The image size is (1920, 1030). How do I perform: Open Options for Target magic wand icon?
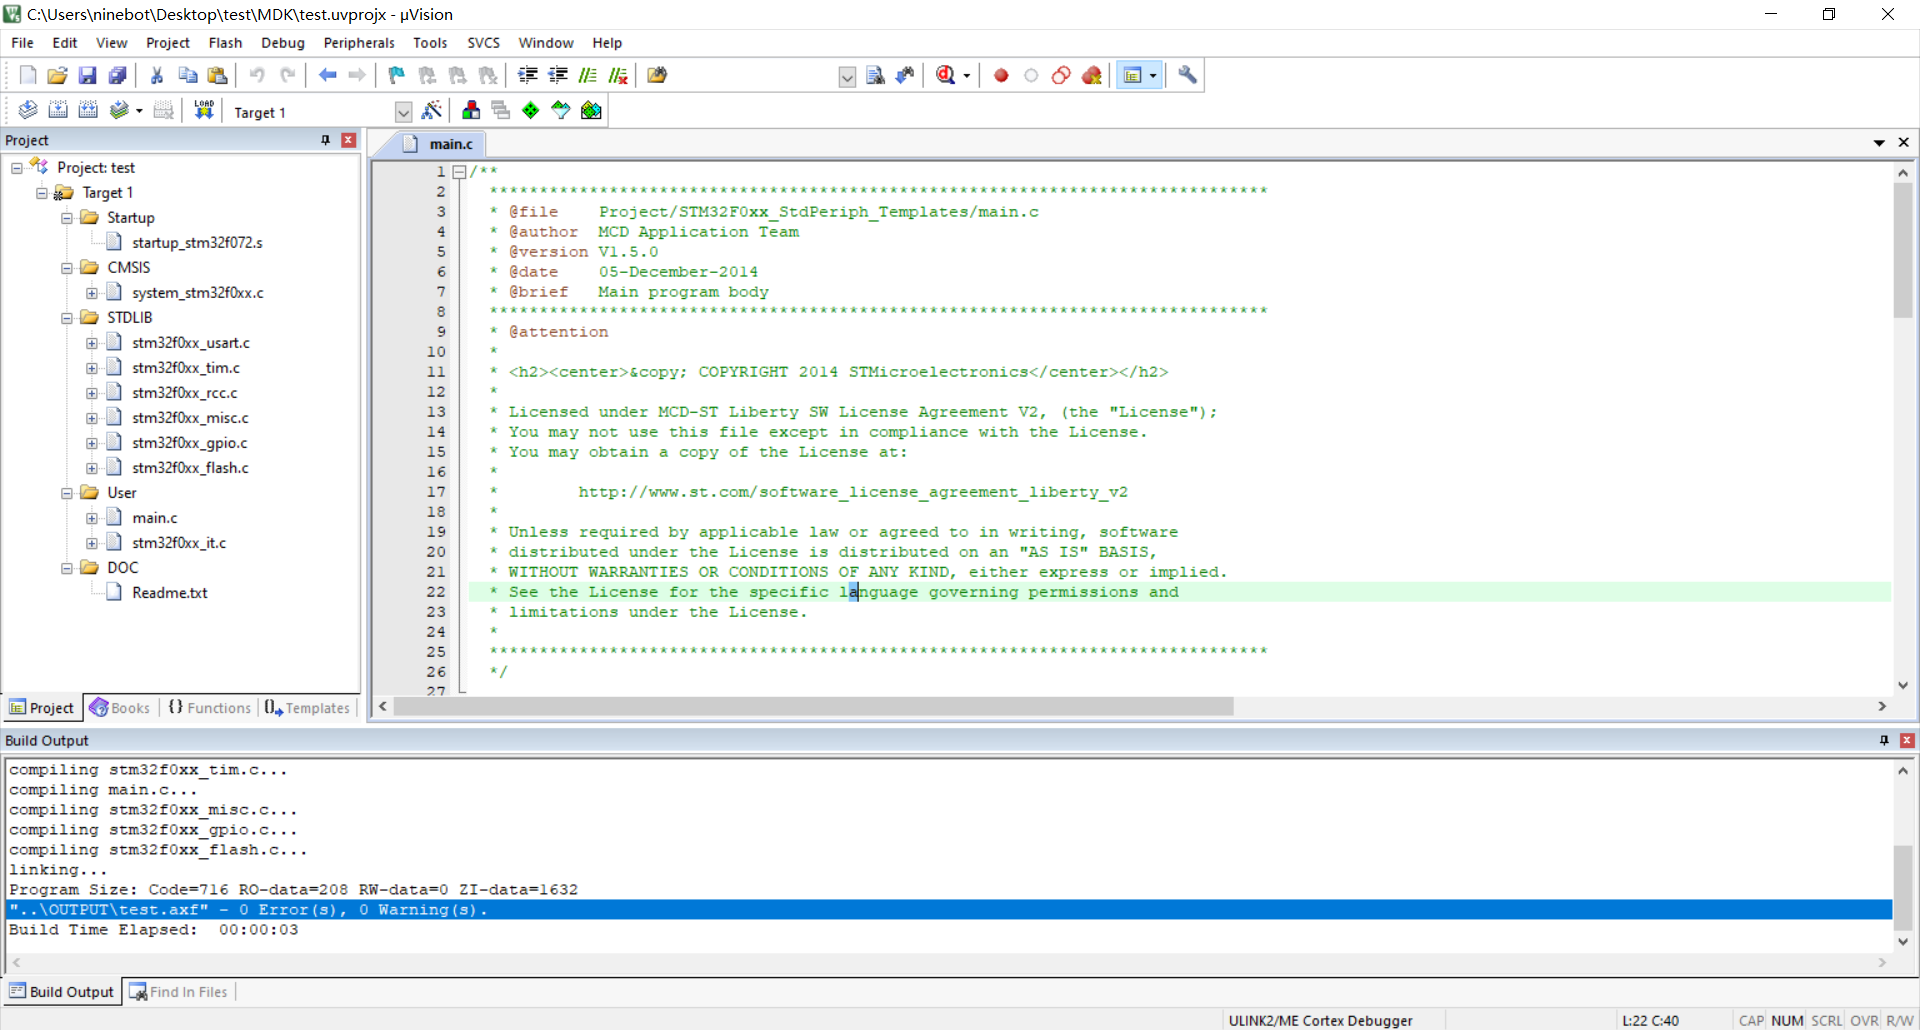click(432, 110)
